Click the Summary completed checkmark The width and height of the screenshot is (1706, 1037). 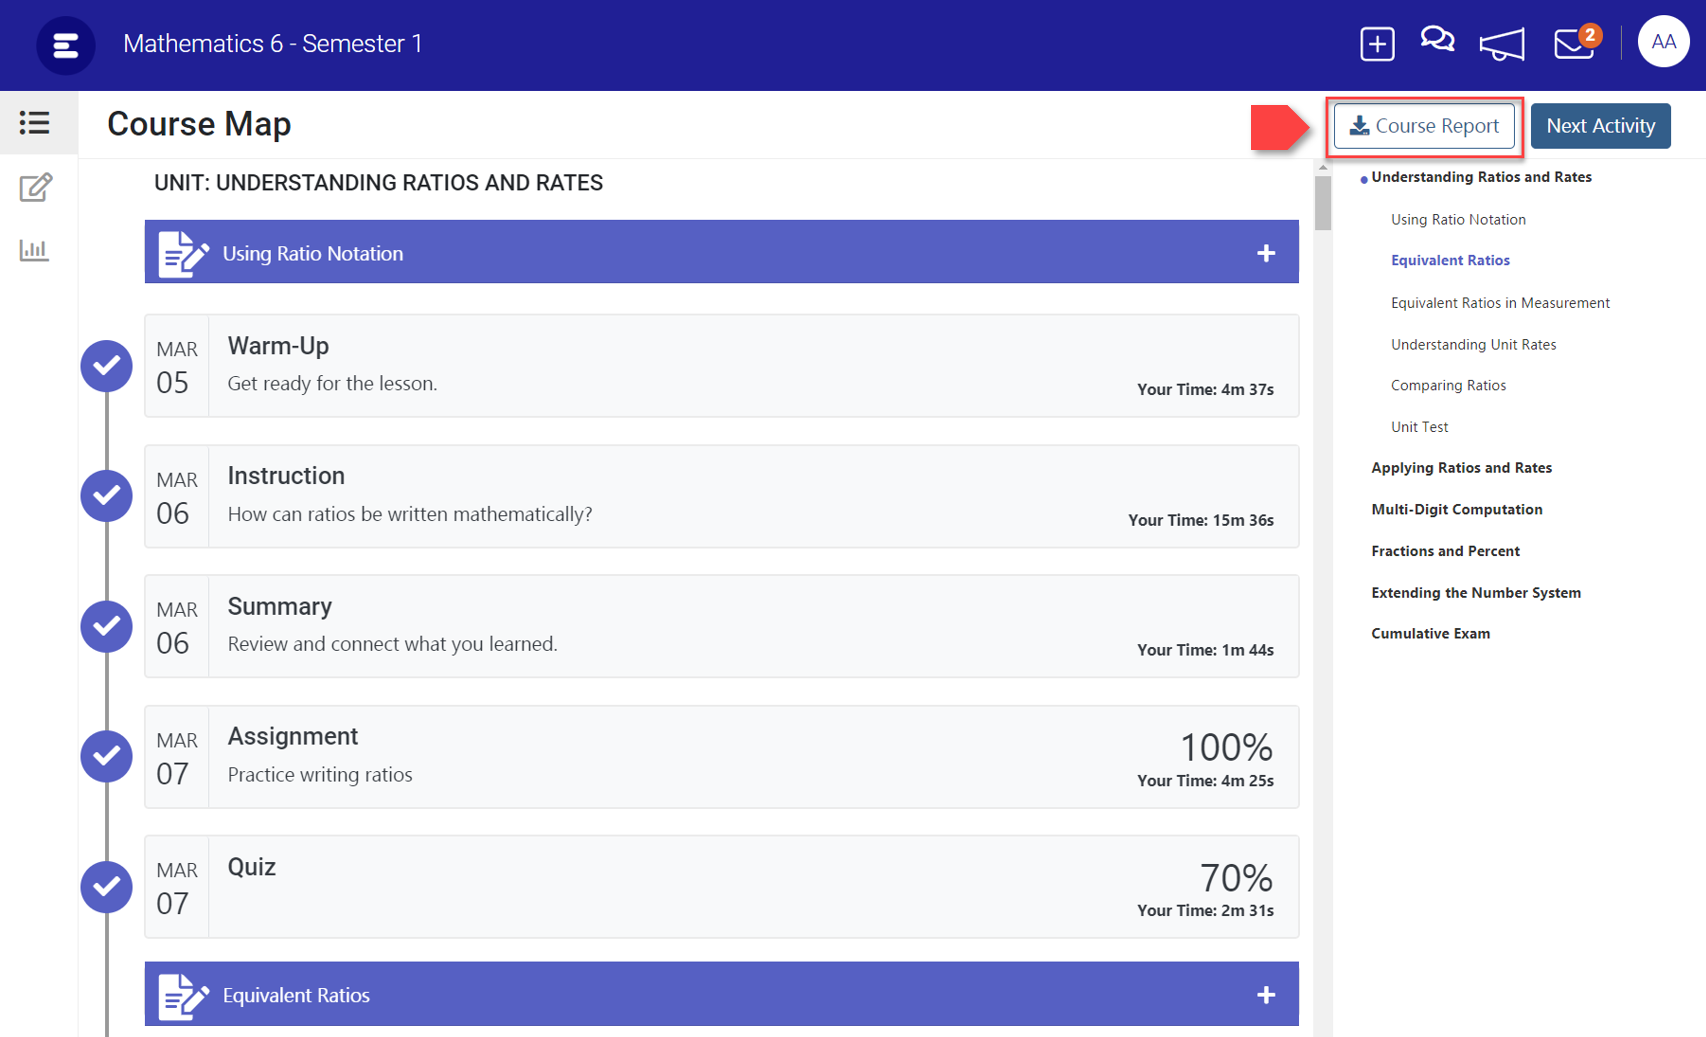point(107,626)
